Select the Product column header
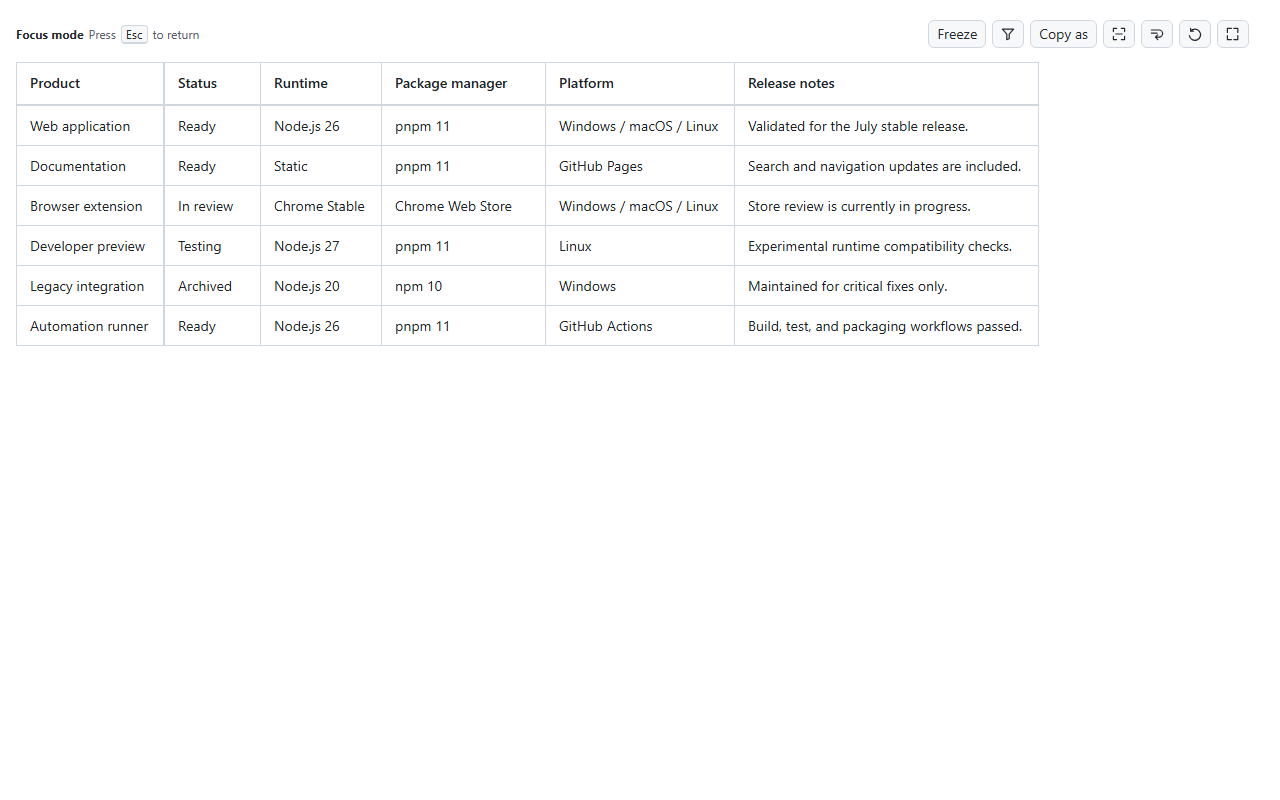The image size is (1280, 800). 90,84
